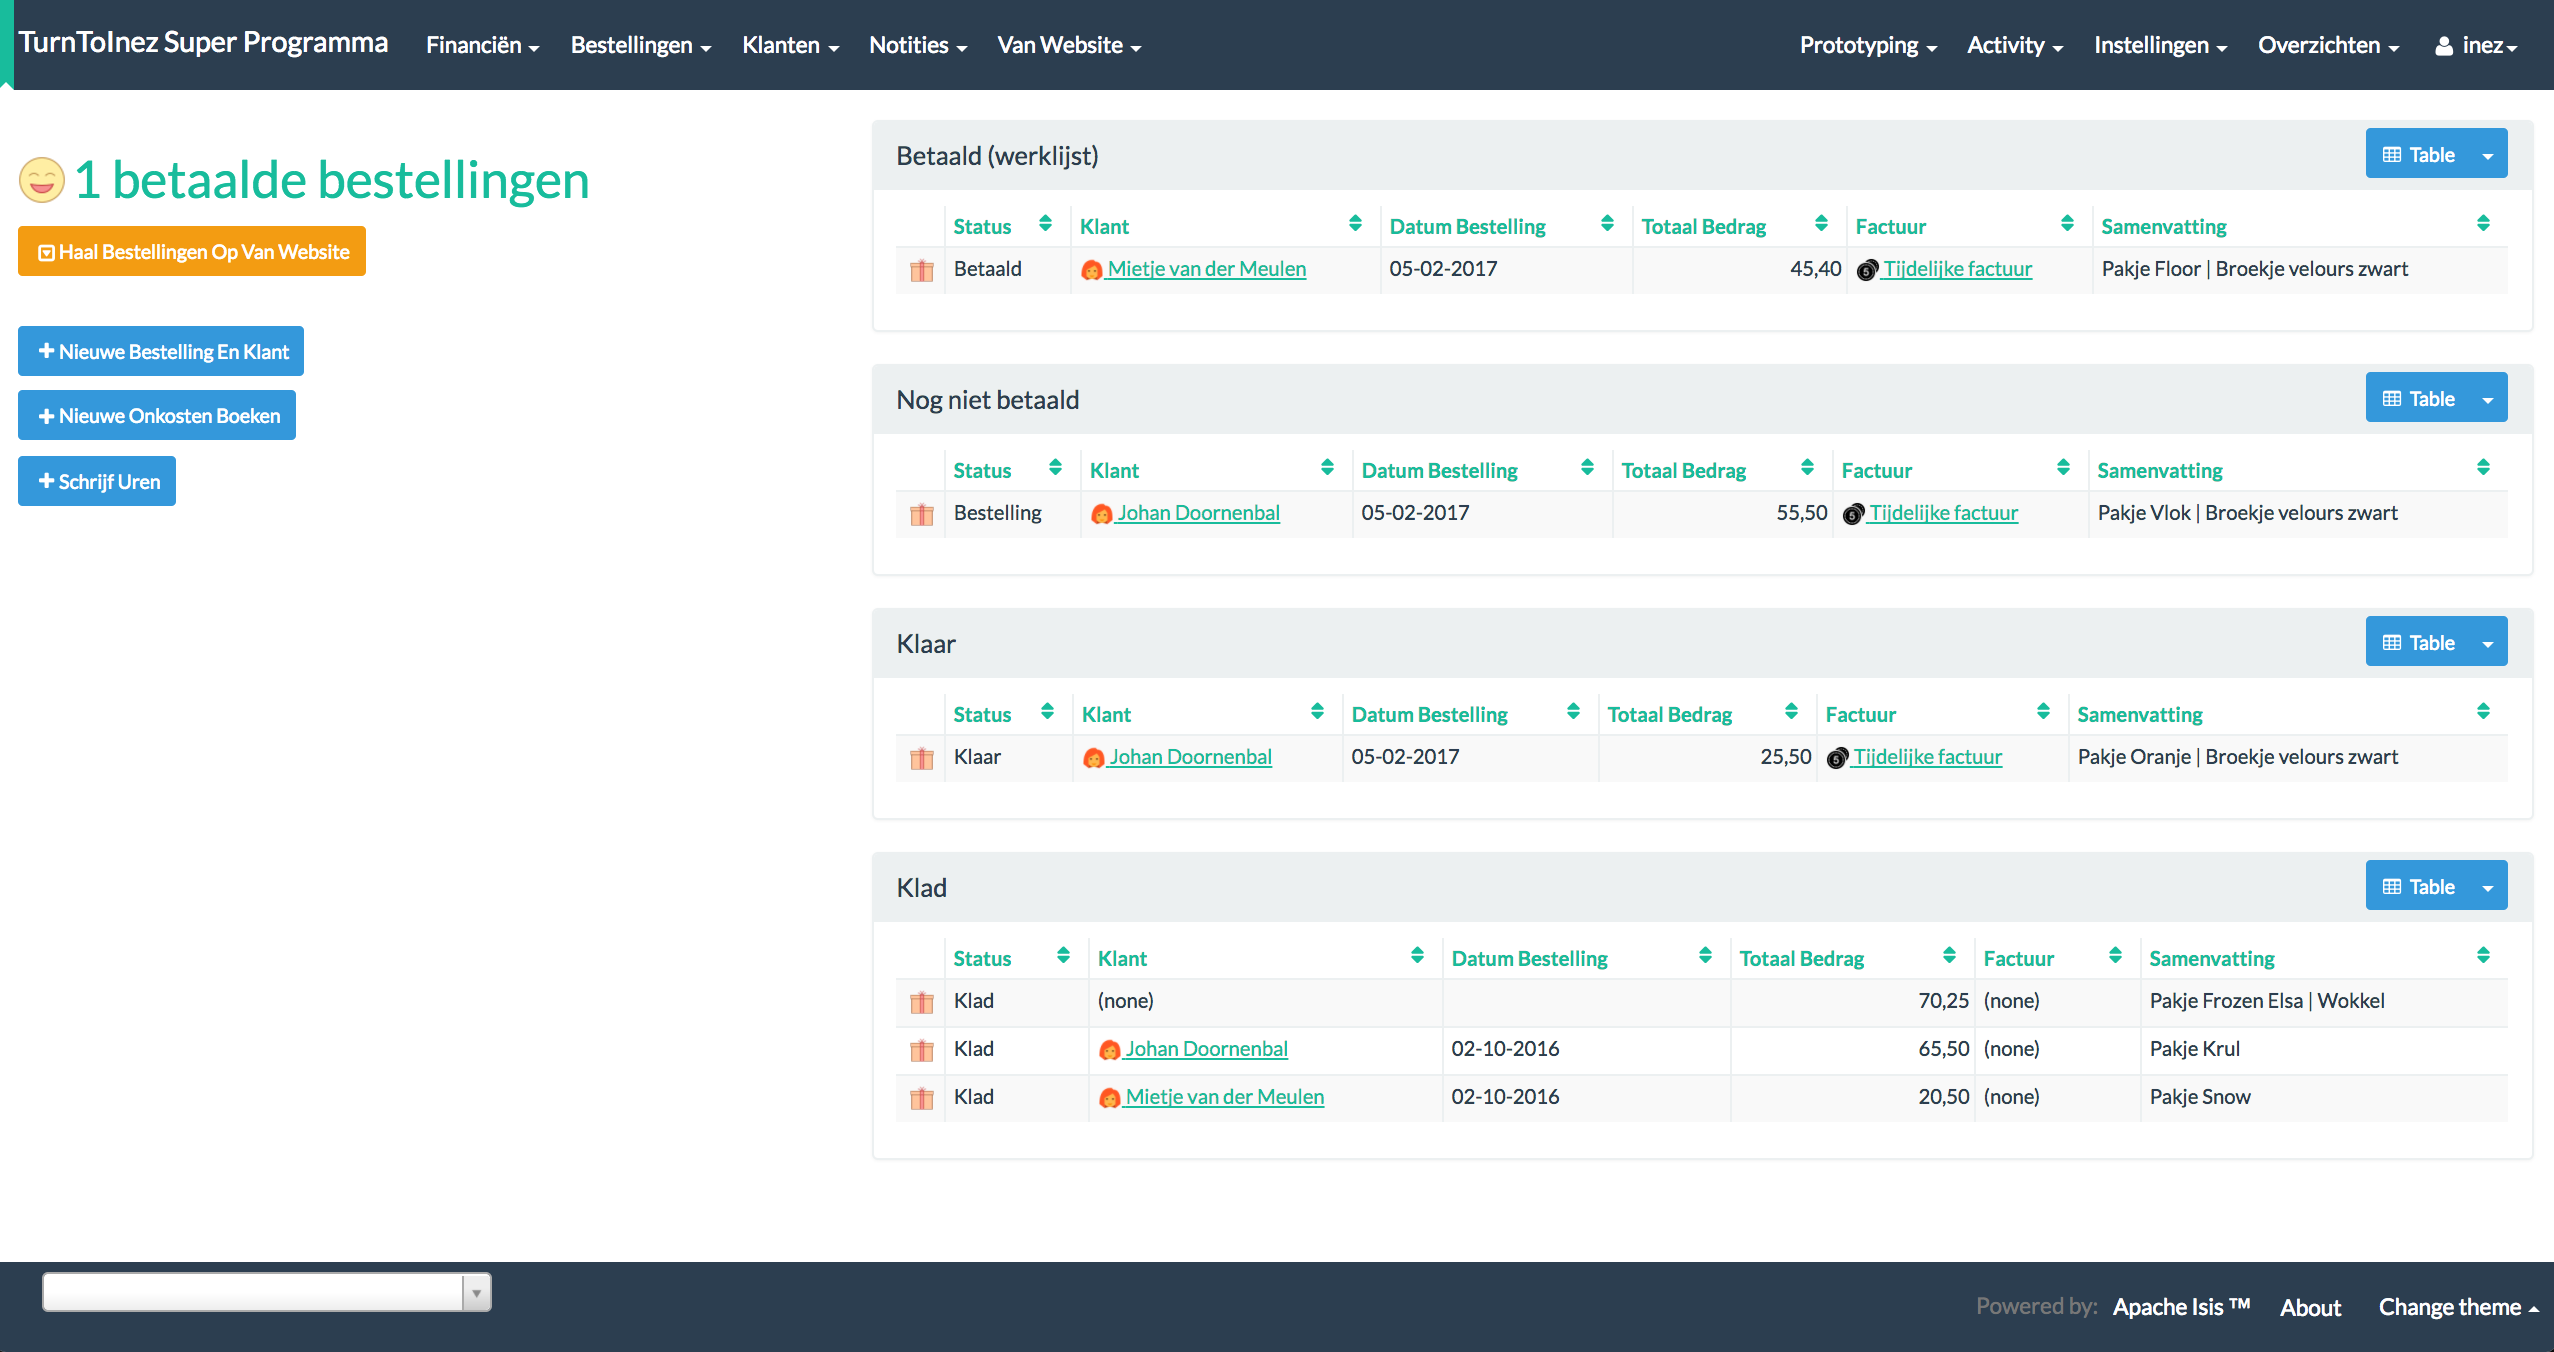The width and height of the screenshot is (2554, 1352).
Task: Click gift icon of Bestelling row
Action: pos(921,514)
